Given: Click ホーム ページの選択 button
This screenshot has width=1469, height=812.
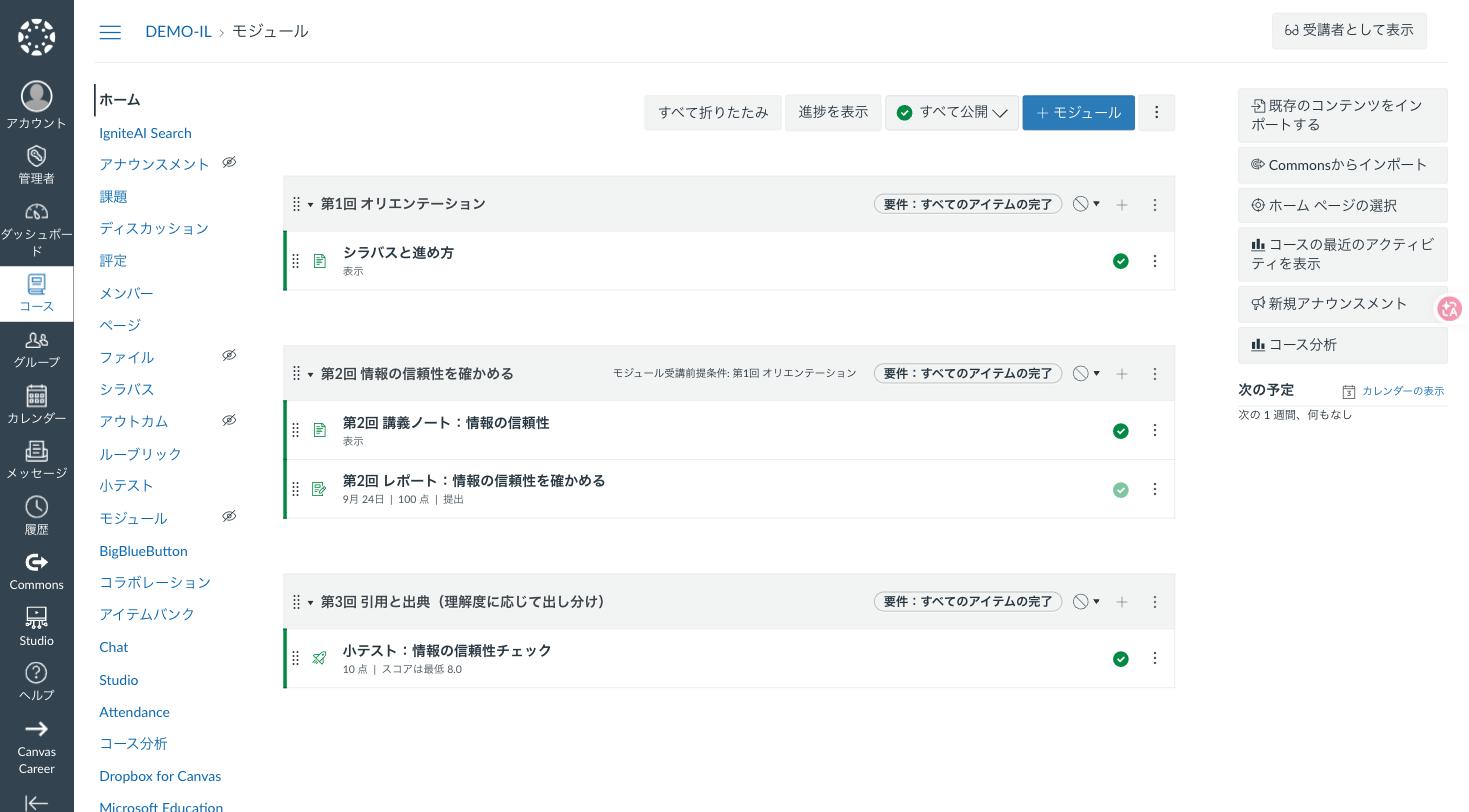Looking at the screenshot, I should pos(1342,206).
